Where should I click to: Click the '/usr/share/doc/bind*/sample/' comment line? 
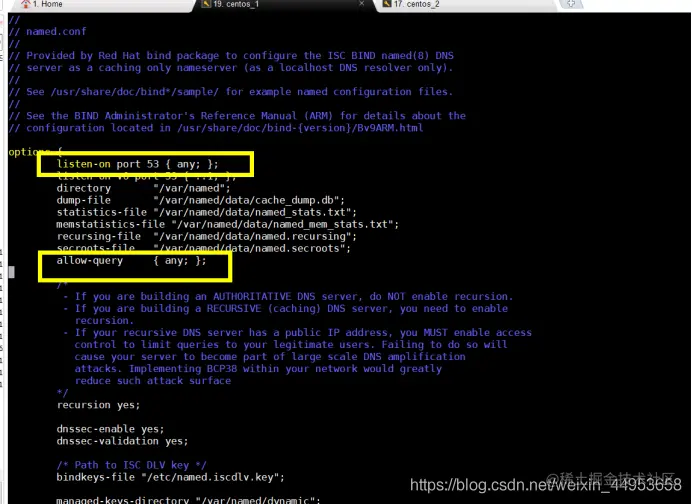pyautogui.click(x=231, y=92)
